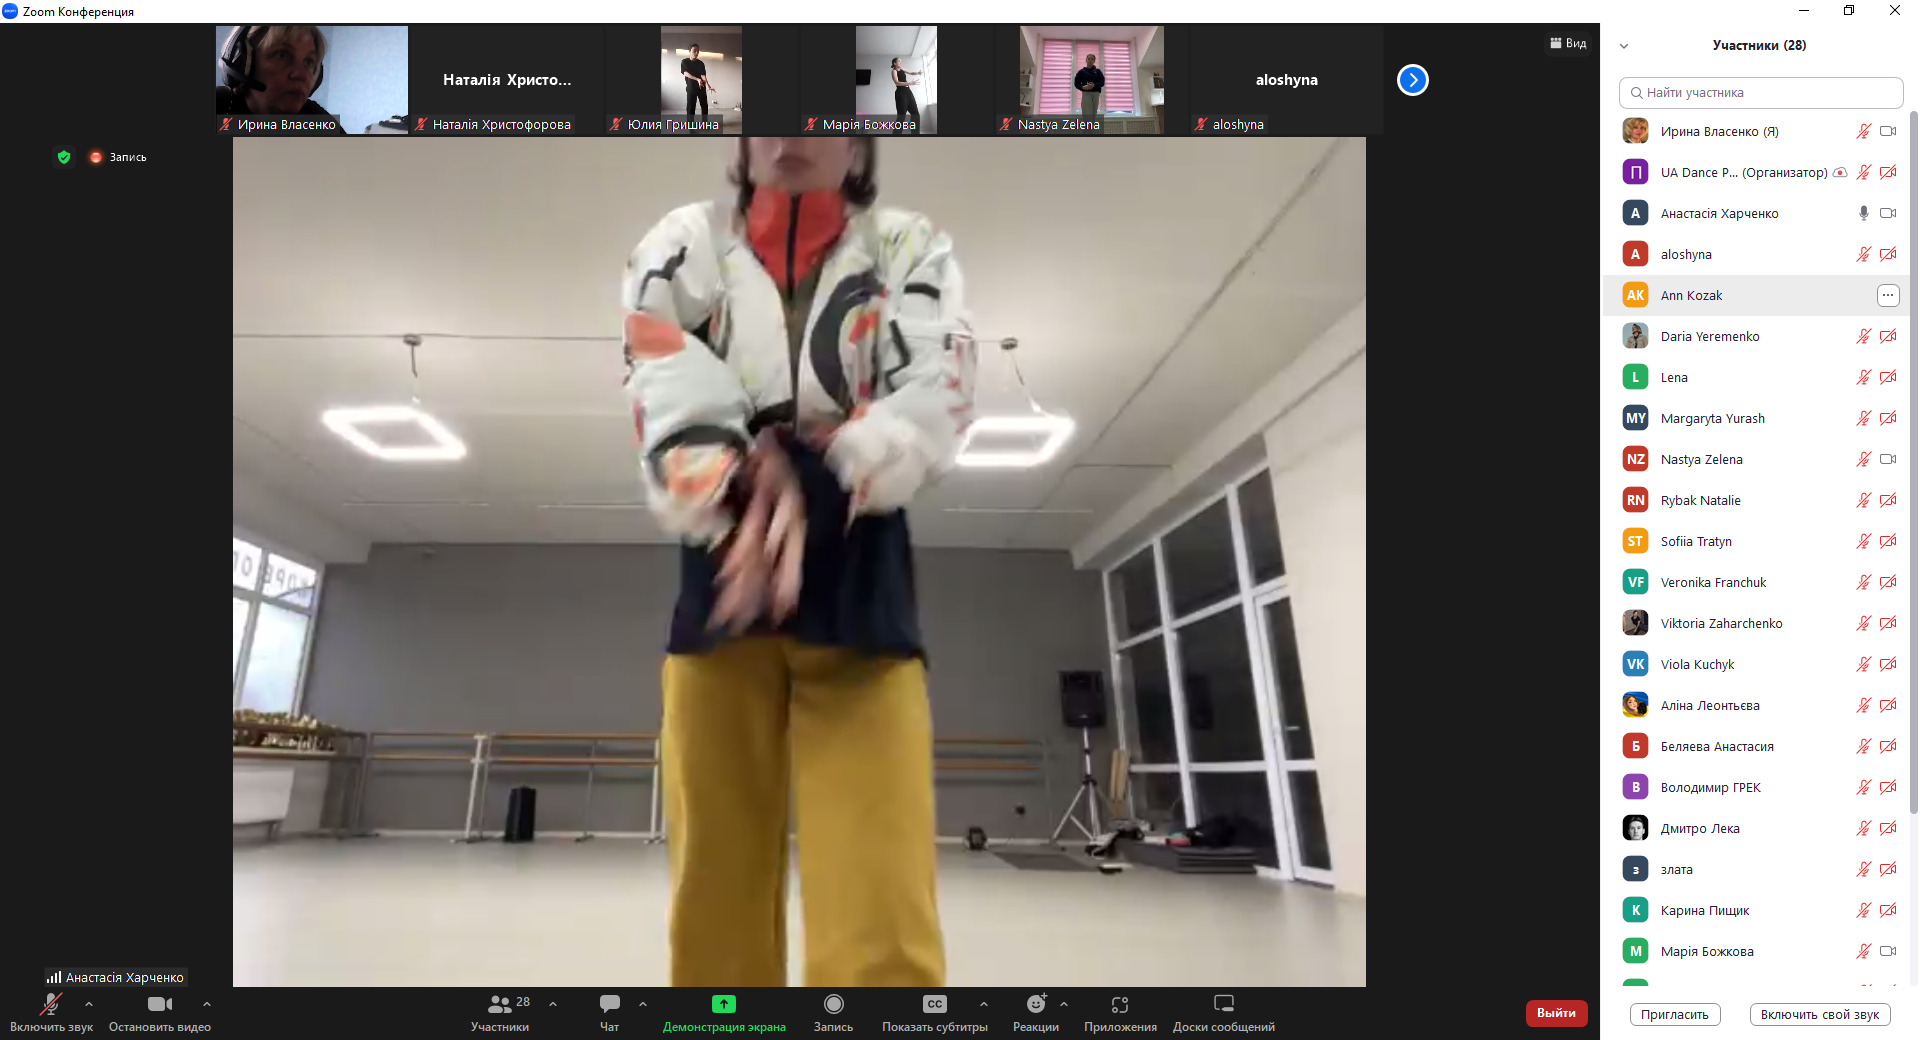Toggle the Участники panel button
Screen dimensions: 1920x1040
(500, 1012)
